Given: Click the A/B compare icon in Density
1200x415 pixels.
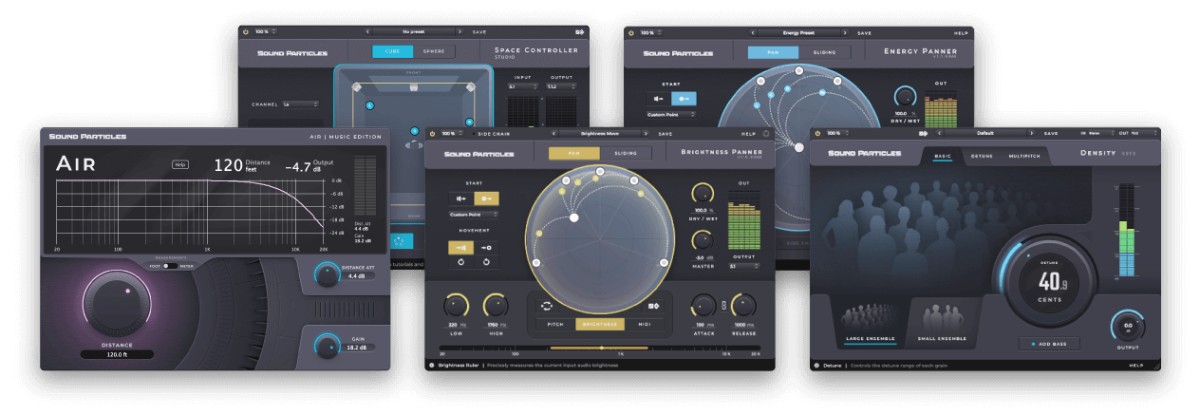Looking at the screenshot, I should pos(923,133).
